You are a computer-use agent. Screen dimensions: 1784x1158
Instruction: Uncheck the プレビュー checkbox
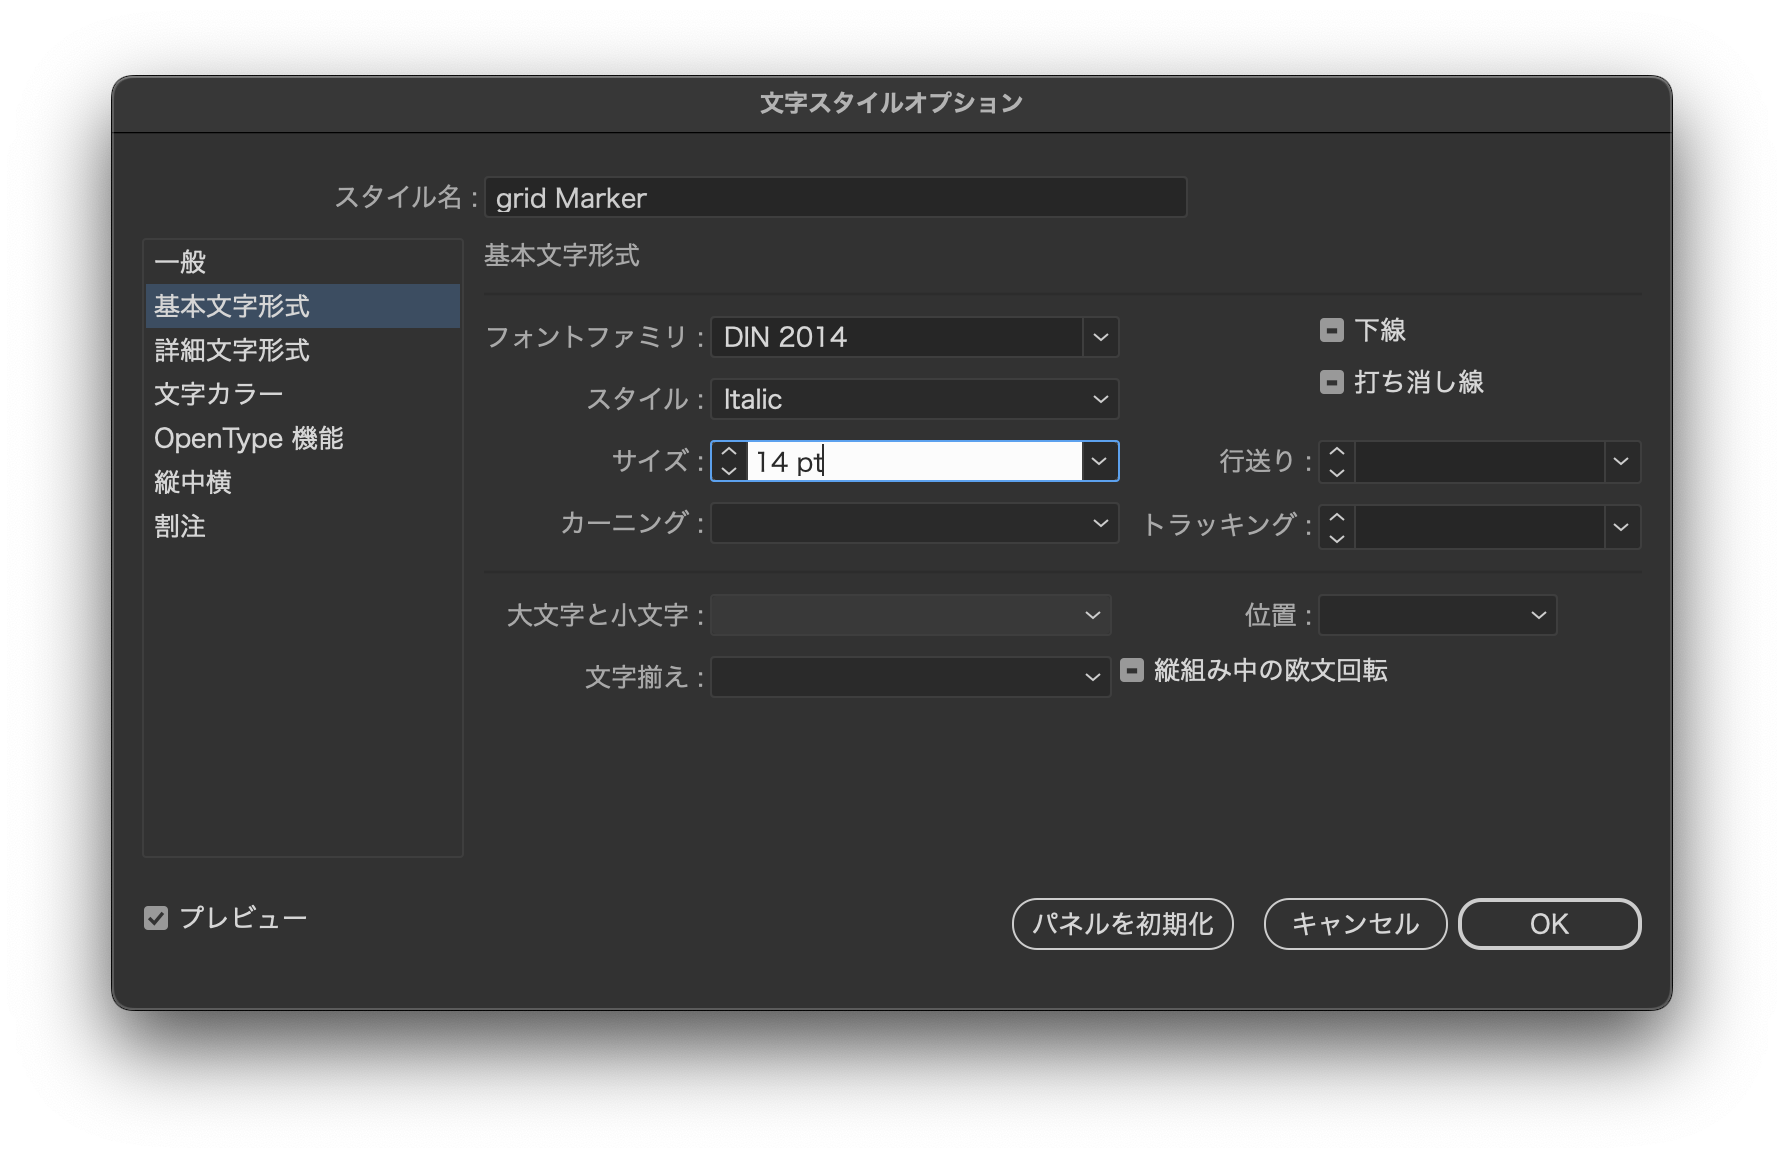pos(156,918)
